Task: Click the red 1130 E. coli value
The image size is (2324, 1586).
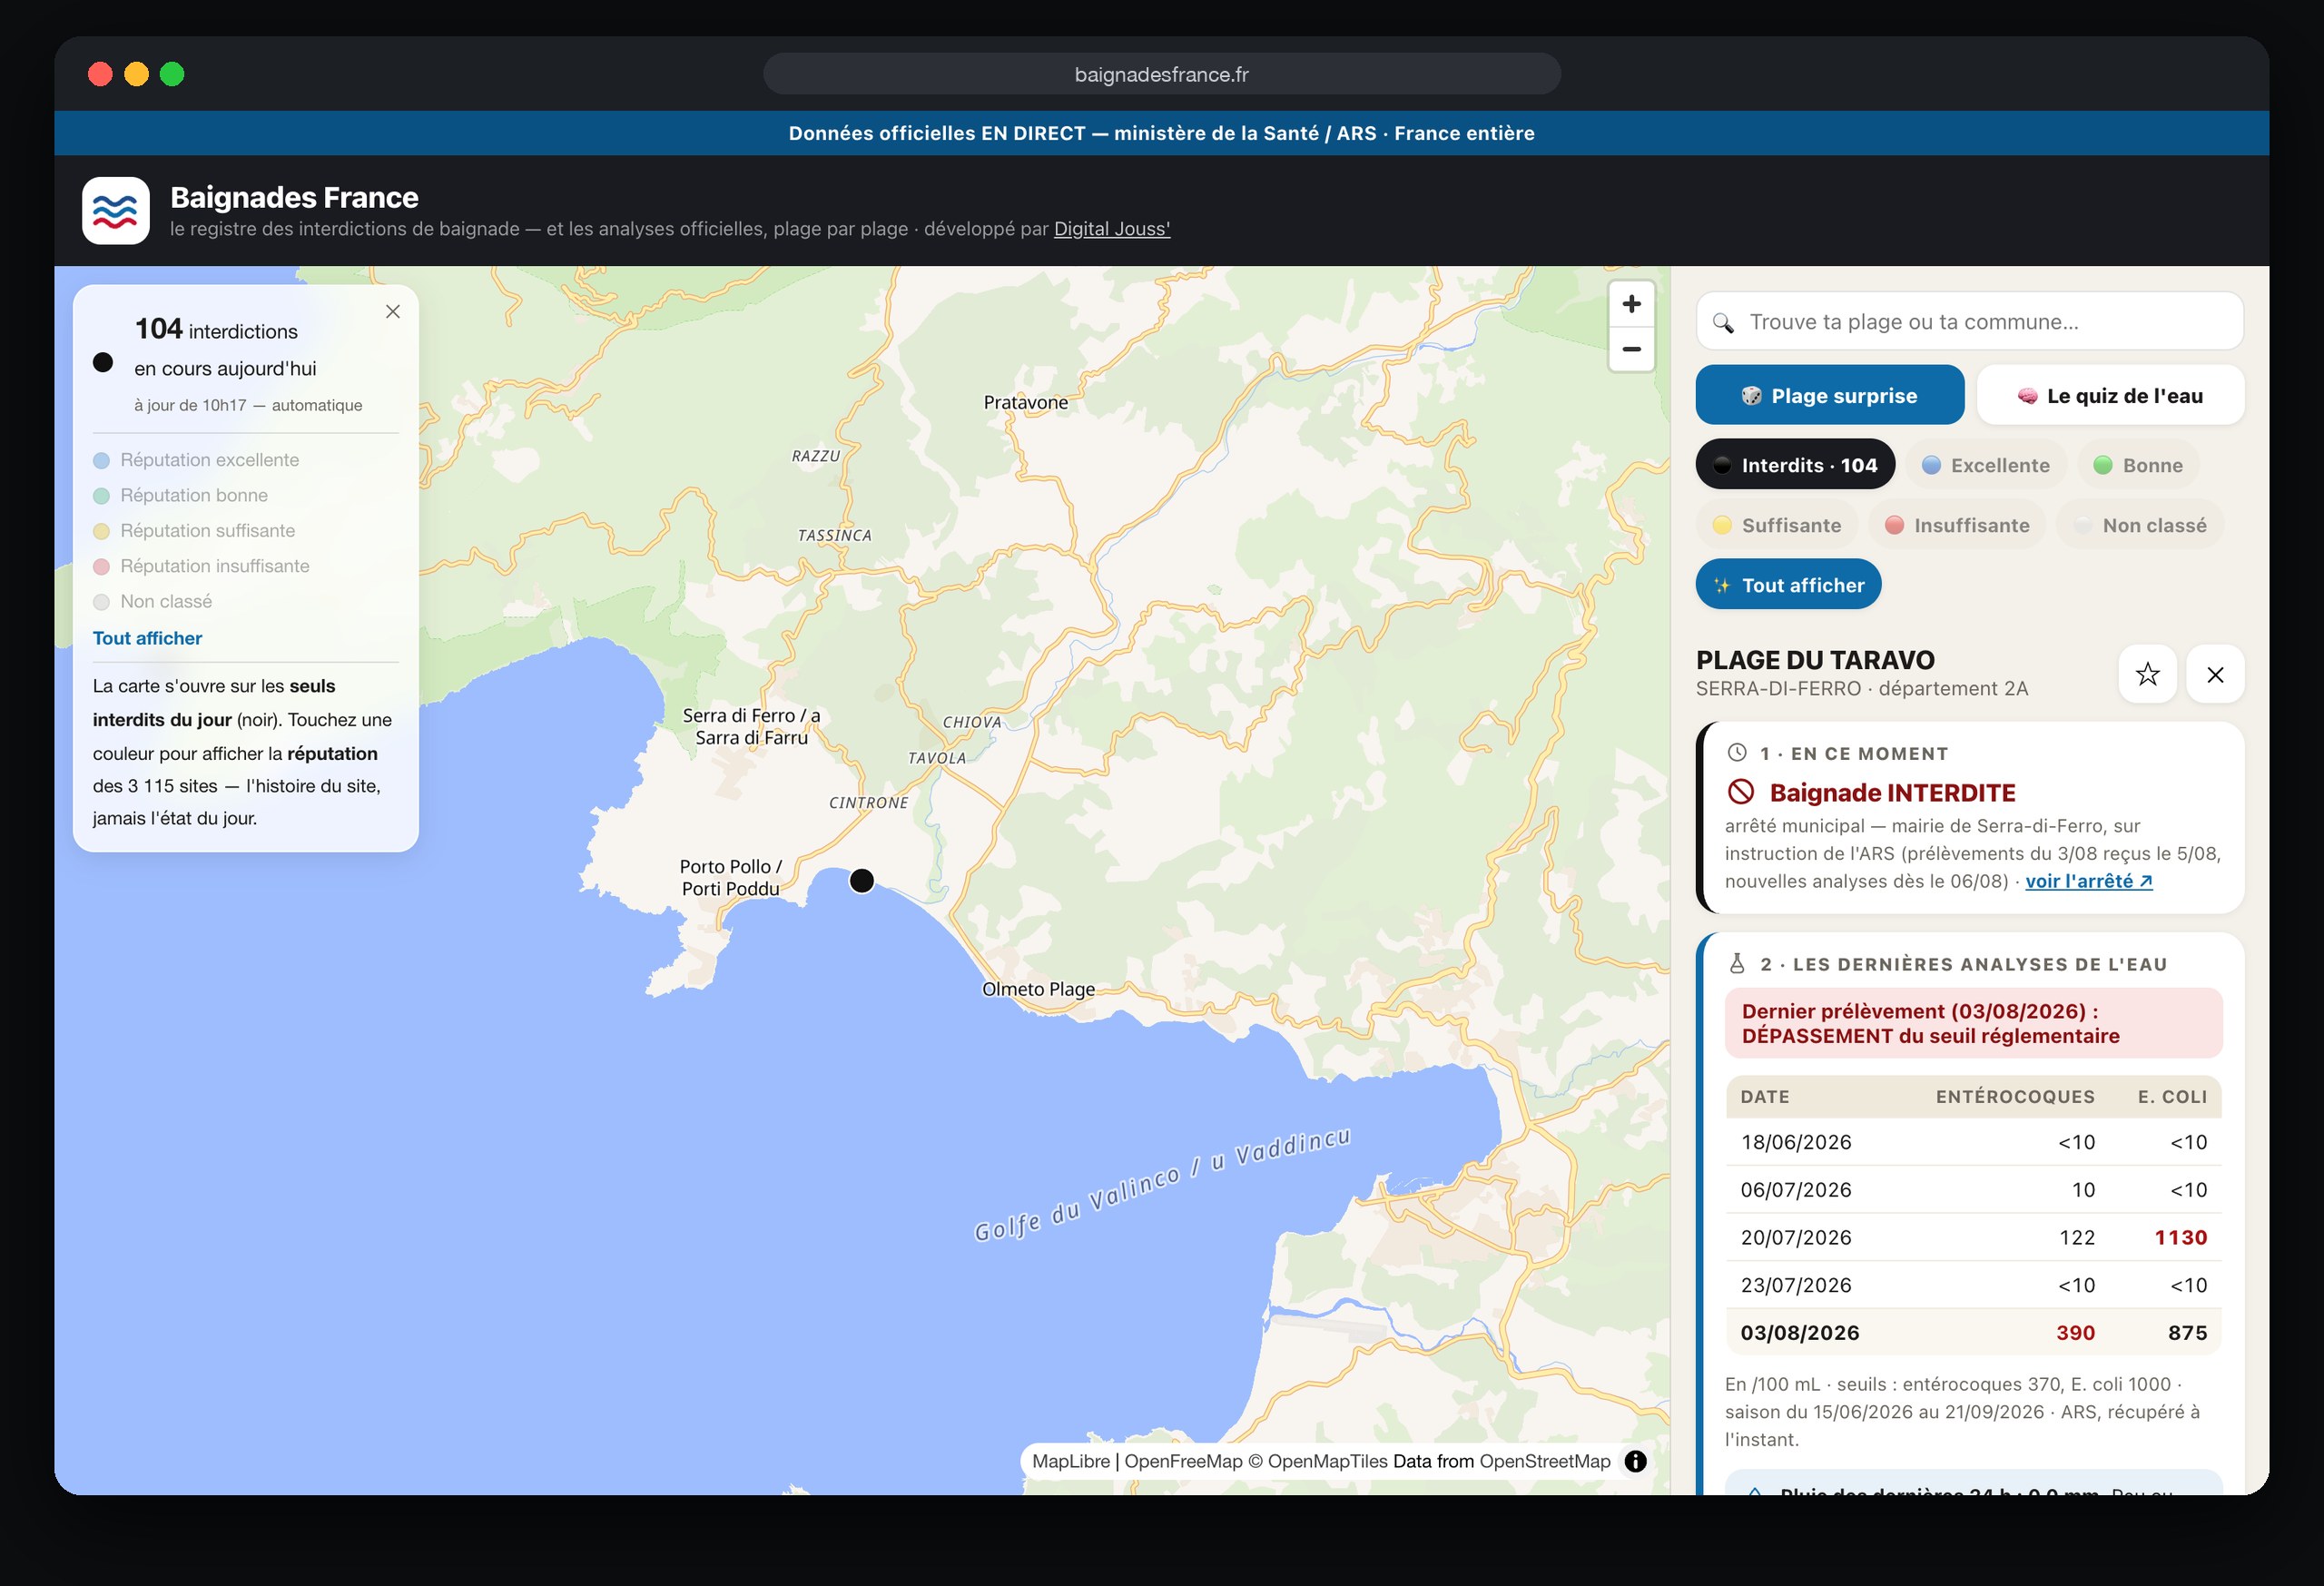Action: click(2180, 1237)
